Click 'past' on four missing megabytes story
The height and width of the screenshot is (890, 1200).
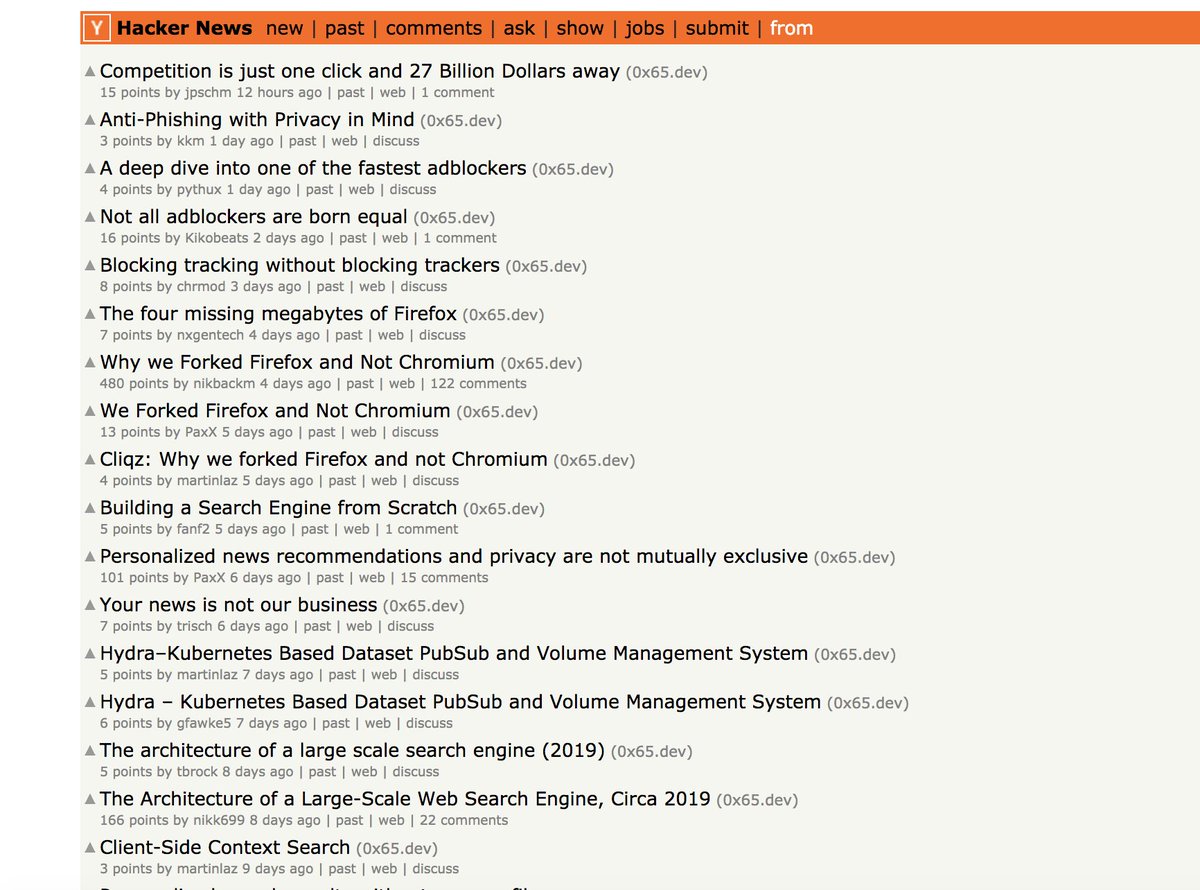point(349,335)
